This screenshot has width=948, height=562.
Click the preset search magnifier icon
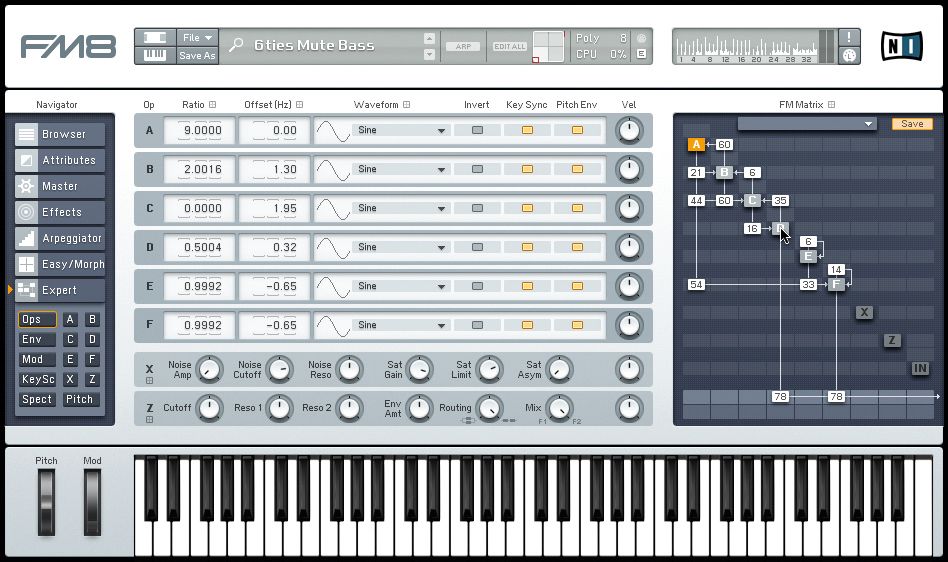[236, 45]
